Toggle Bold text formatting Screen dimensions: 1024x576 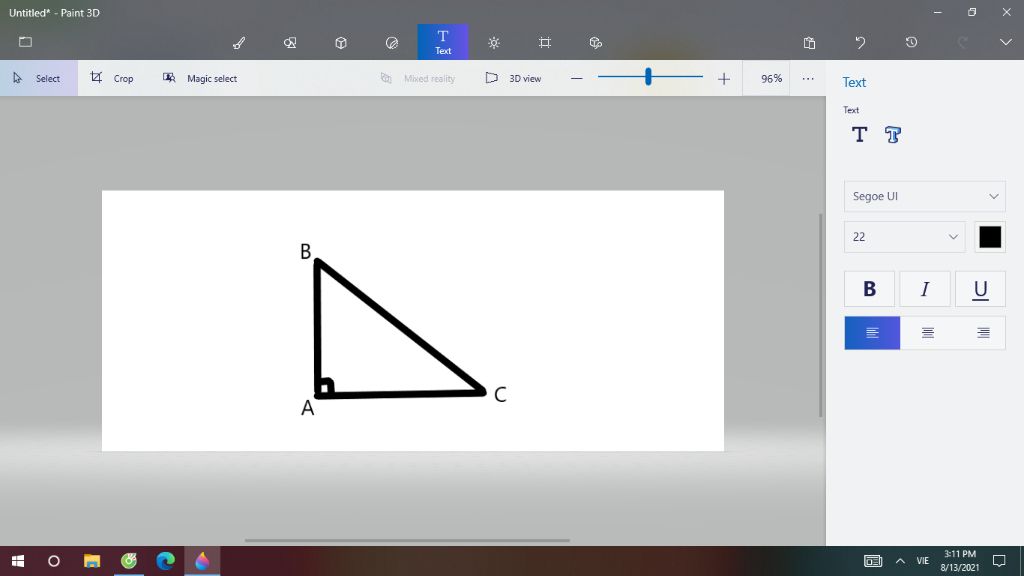(x=870, y=289)
